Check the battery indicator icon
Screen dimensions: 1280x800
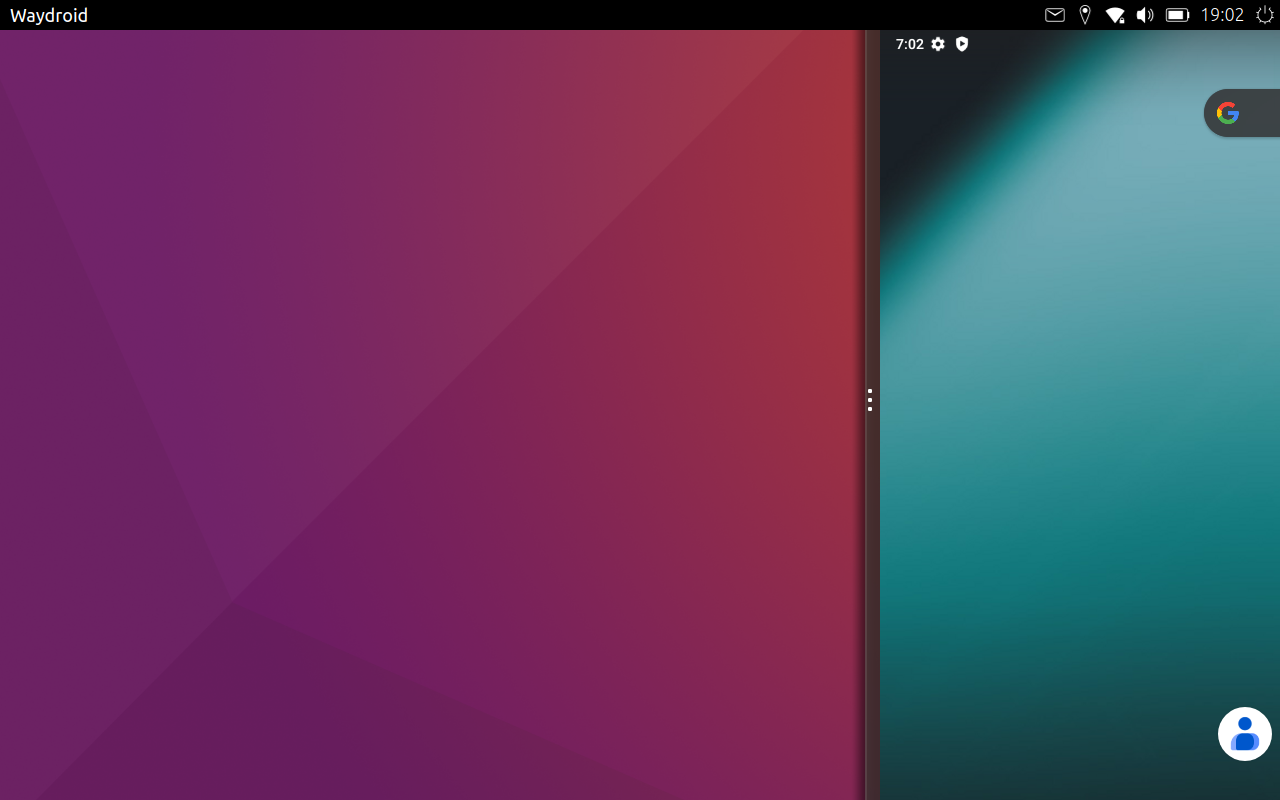[x=1177, y=15]
